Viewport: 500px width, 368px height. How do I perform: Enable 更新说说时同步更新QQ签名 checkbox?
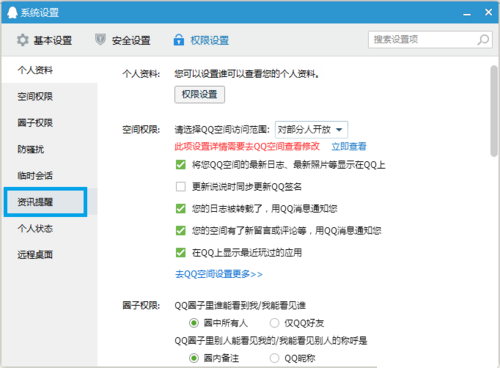(181, 187)
